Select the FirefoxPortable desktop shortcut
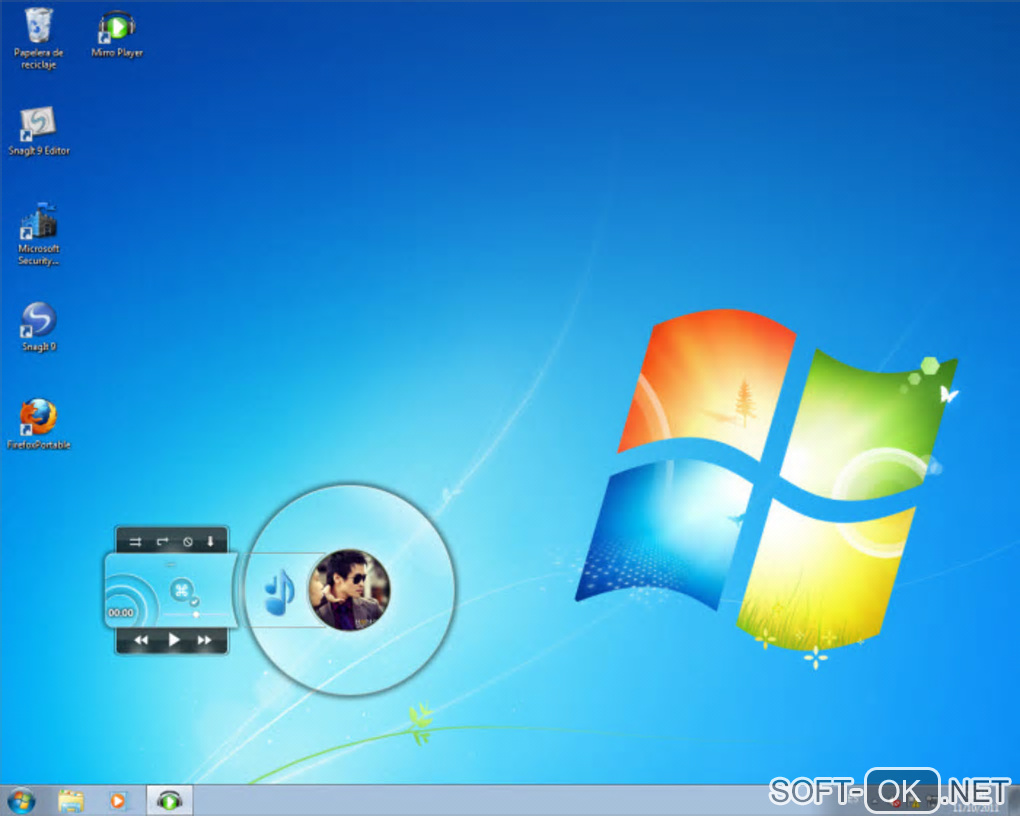1020x816 pixels. pyautogui.click(x=38, y=425)
